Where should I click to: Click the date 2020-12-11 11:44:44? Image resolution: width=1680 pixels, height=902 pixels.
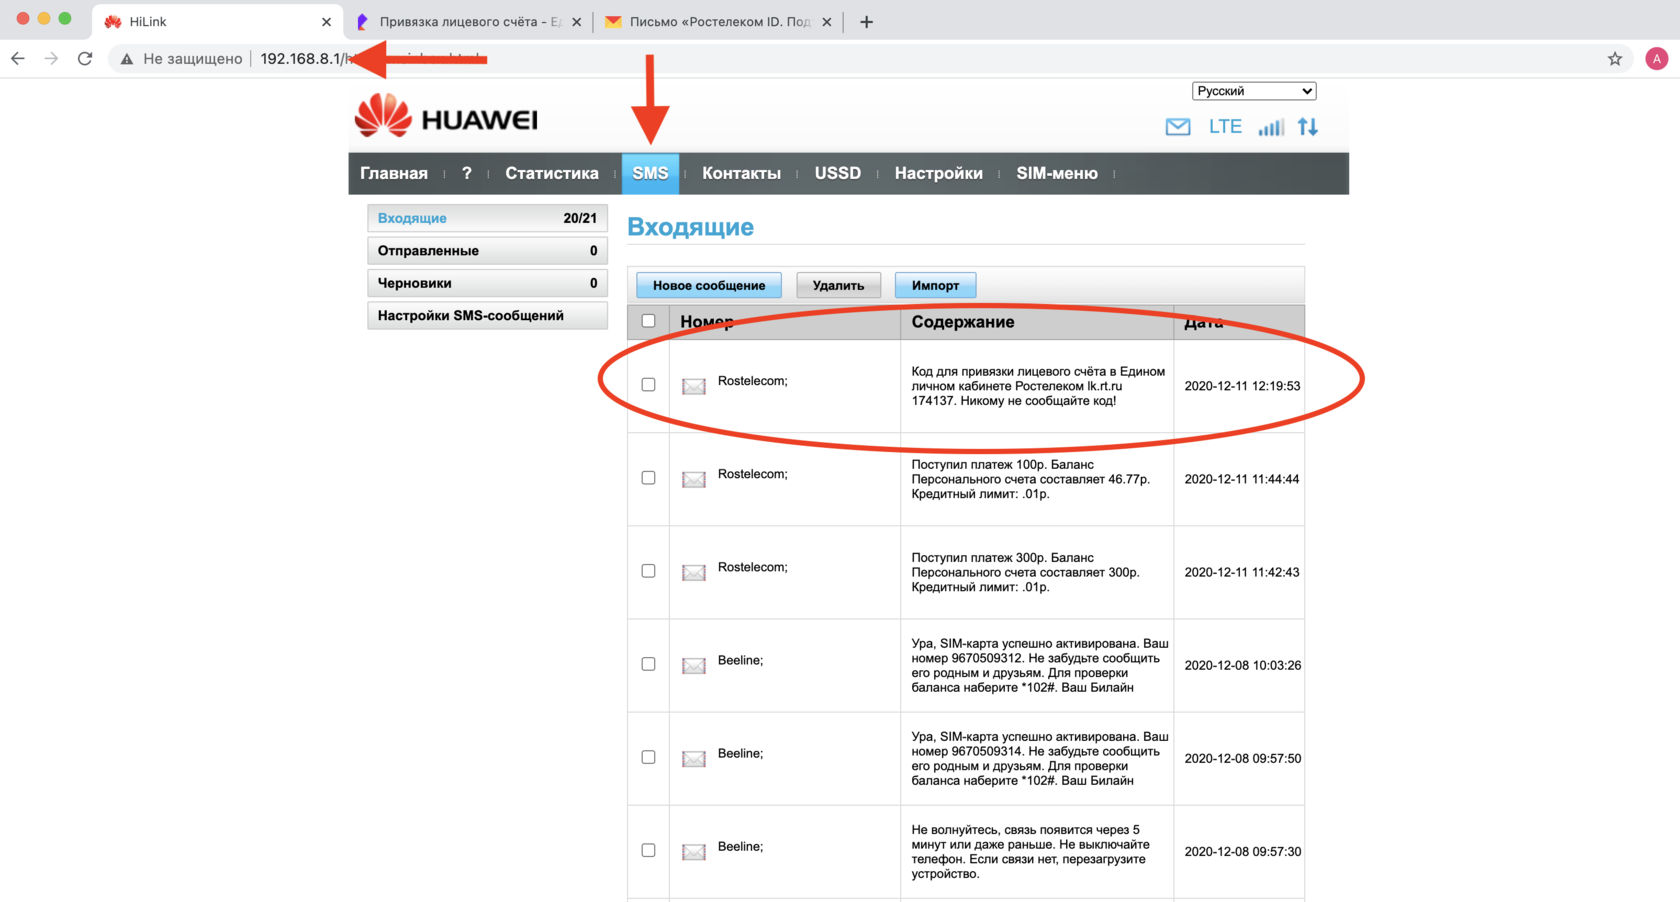1242,479
